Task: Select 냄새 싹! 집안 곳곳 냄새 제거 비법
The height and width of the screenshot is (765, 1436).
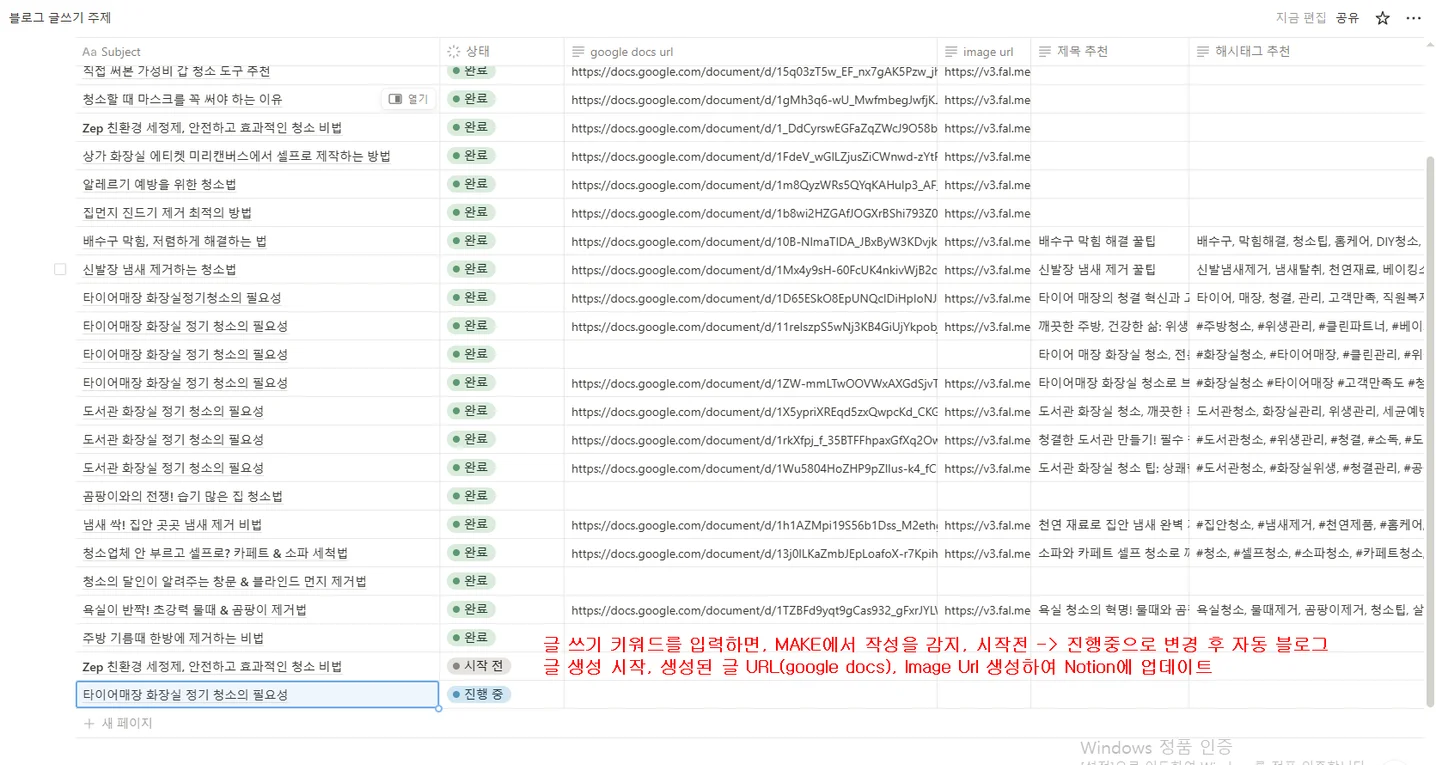Action: [x=172, y=525]
